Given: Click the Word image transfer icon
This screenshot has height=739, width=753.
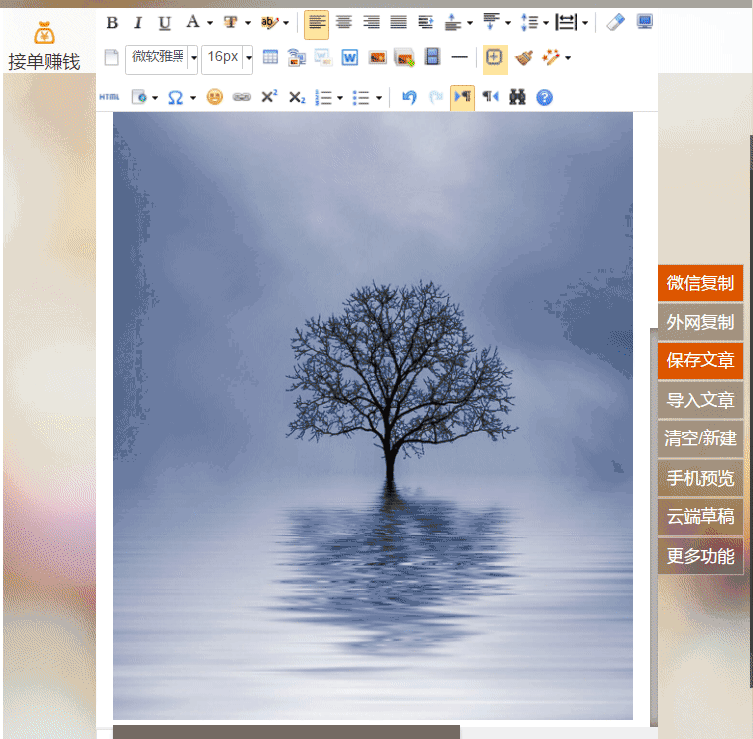Looking at the screenshot, I should pos(323,58).
